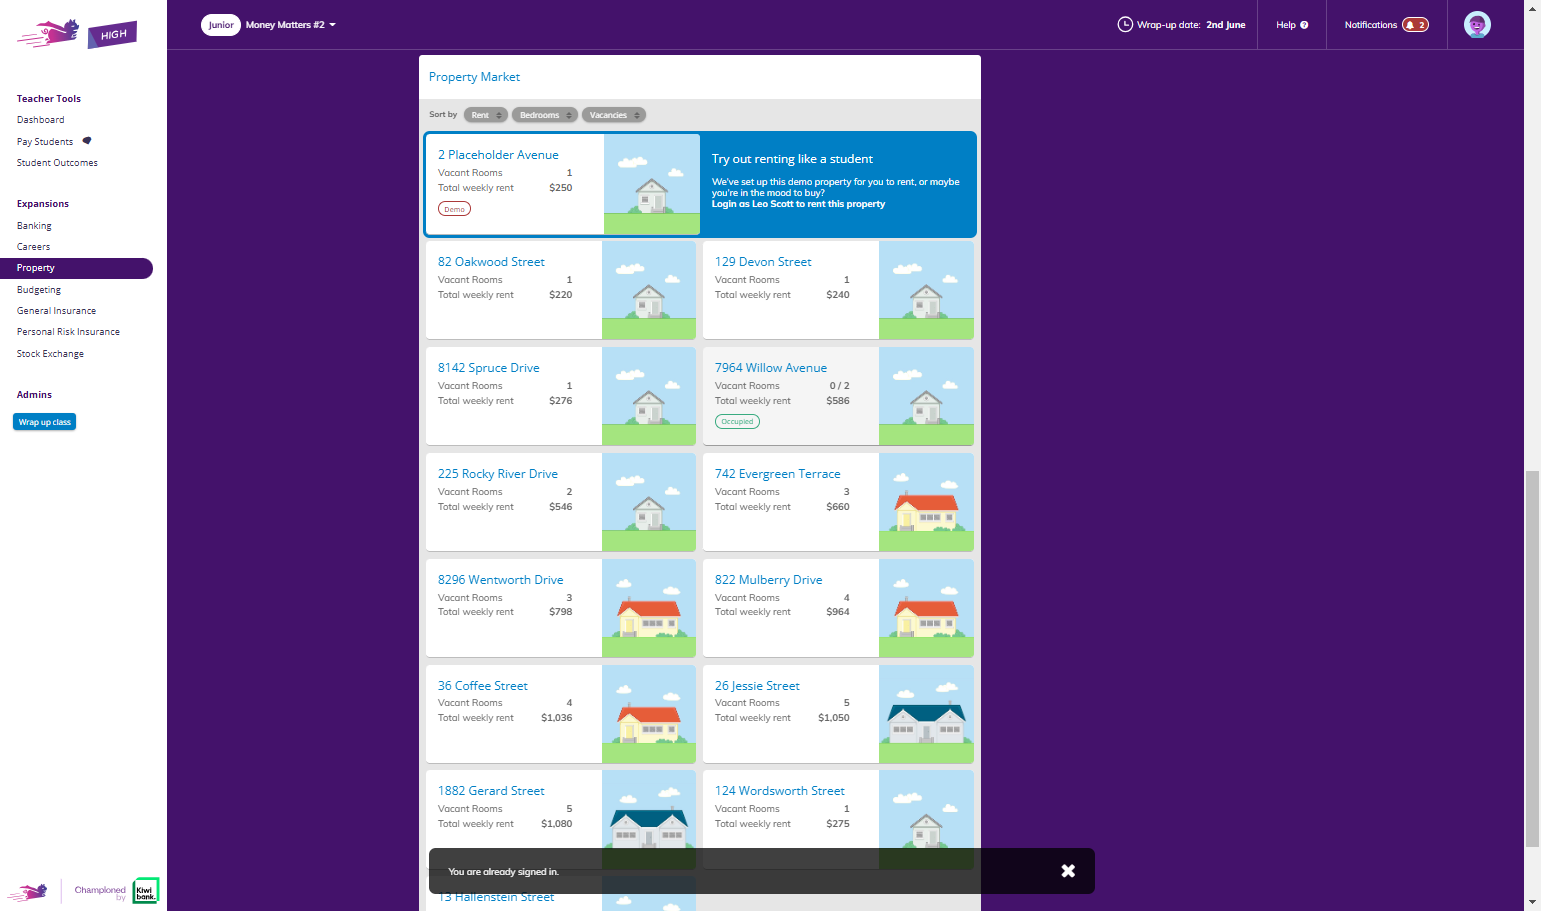Click house image for 822 Mulberry Drive
This screenshot has height=911, width=1541.
pyautogui.click(x=926, y=608)
